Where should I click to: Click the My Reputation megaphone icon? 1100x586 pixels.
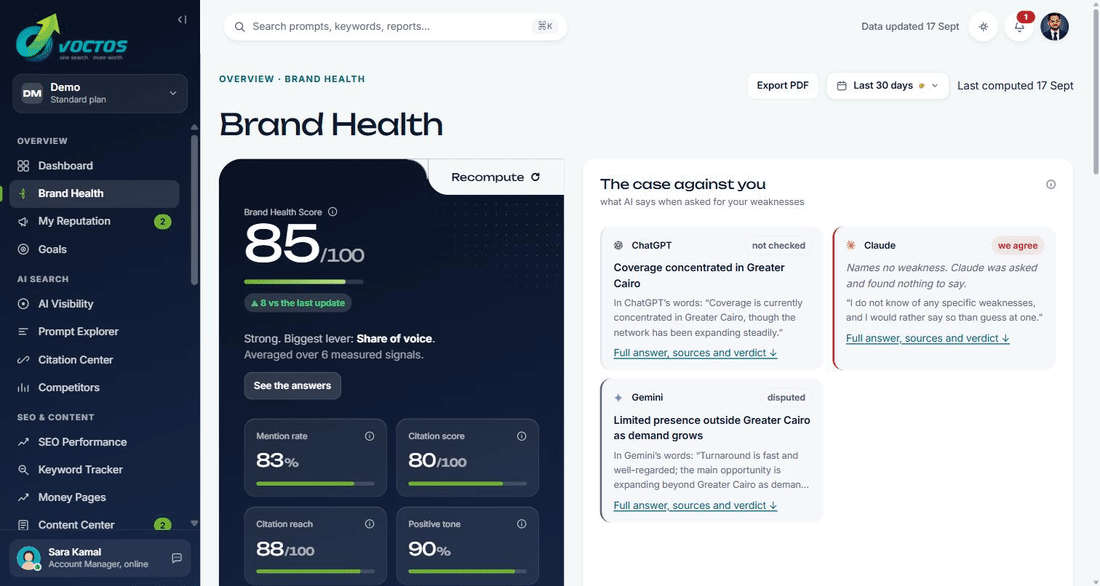pos(23,221)
